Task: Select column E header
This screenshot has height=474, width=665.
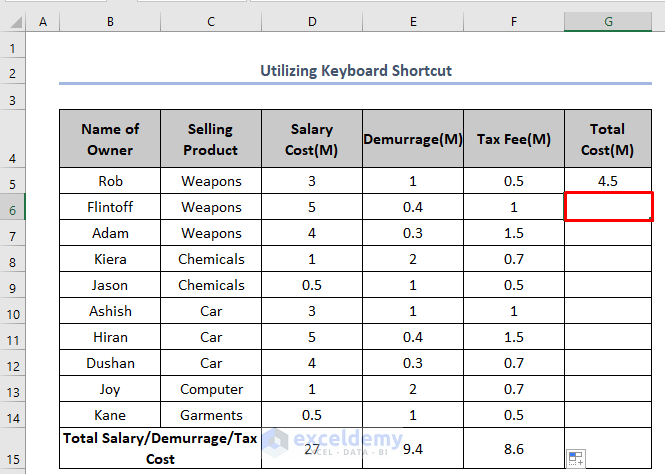Action: (413, 22)
